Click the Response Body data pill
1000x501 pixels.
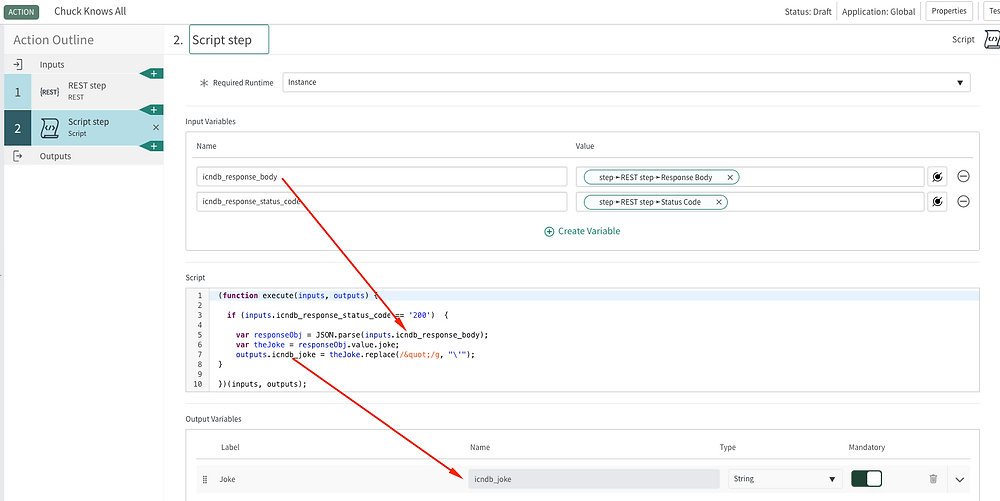(661, 177)
